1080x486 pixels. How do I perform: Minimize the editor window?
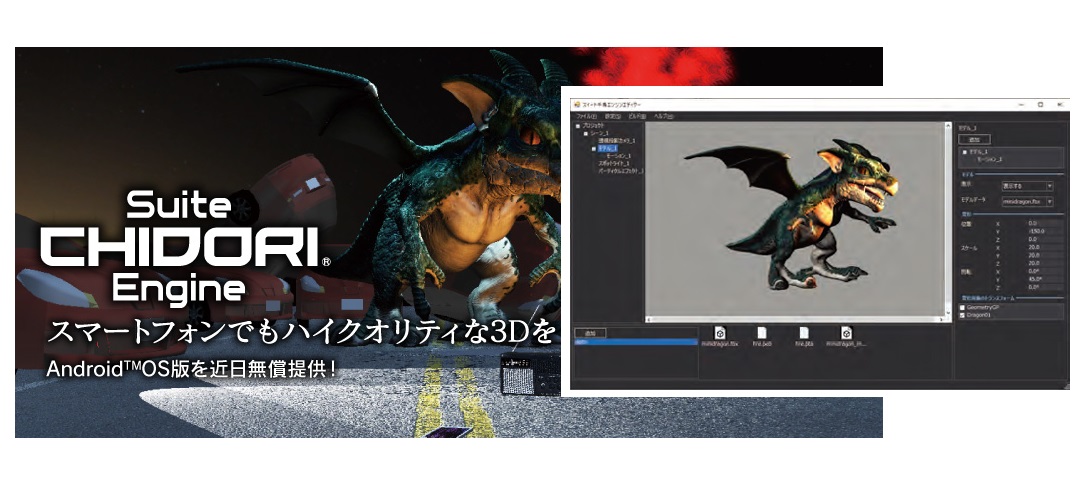click(1021, 105)
